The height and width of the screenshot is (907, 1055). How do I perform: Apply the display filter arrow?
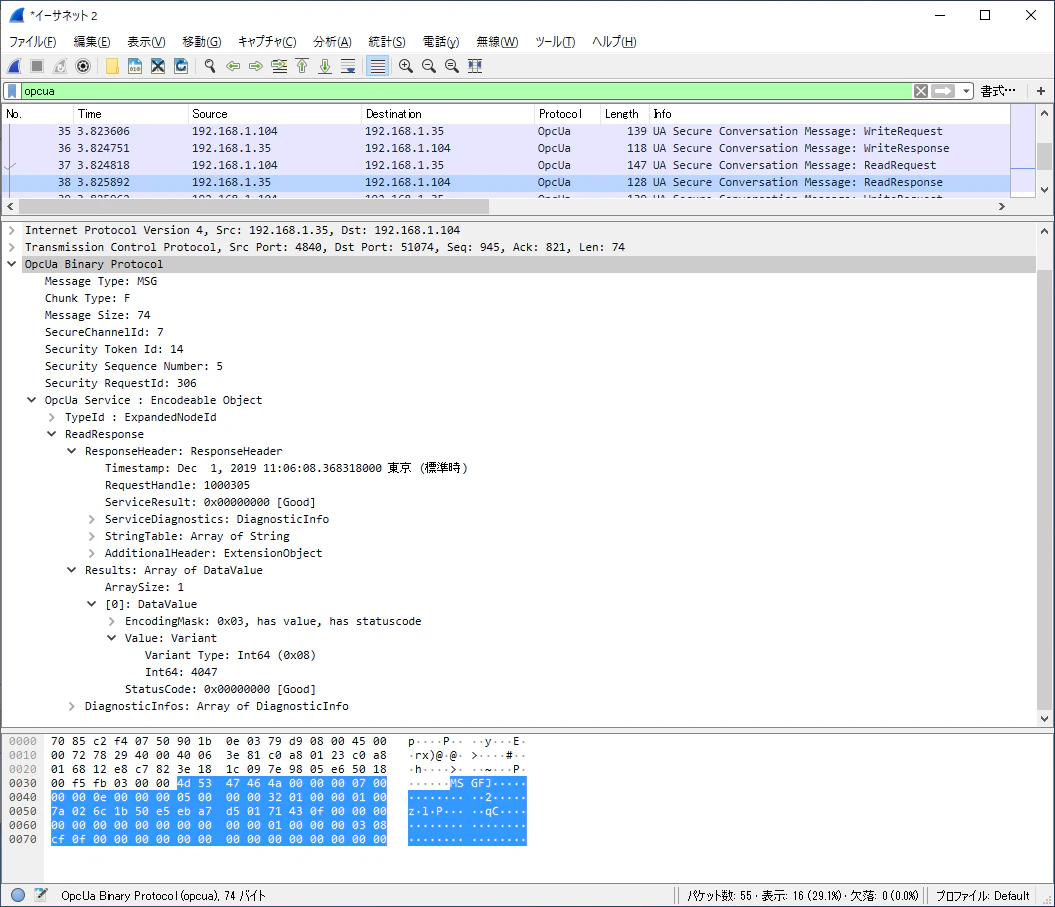pyautogui.click(x=943, y=91)
